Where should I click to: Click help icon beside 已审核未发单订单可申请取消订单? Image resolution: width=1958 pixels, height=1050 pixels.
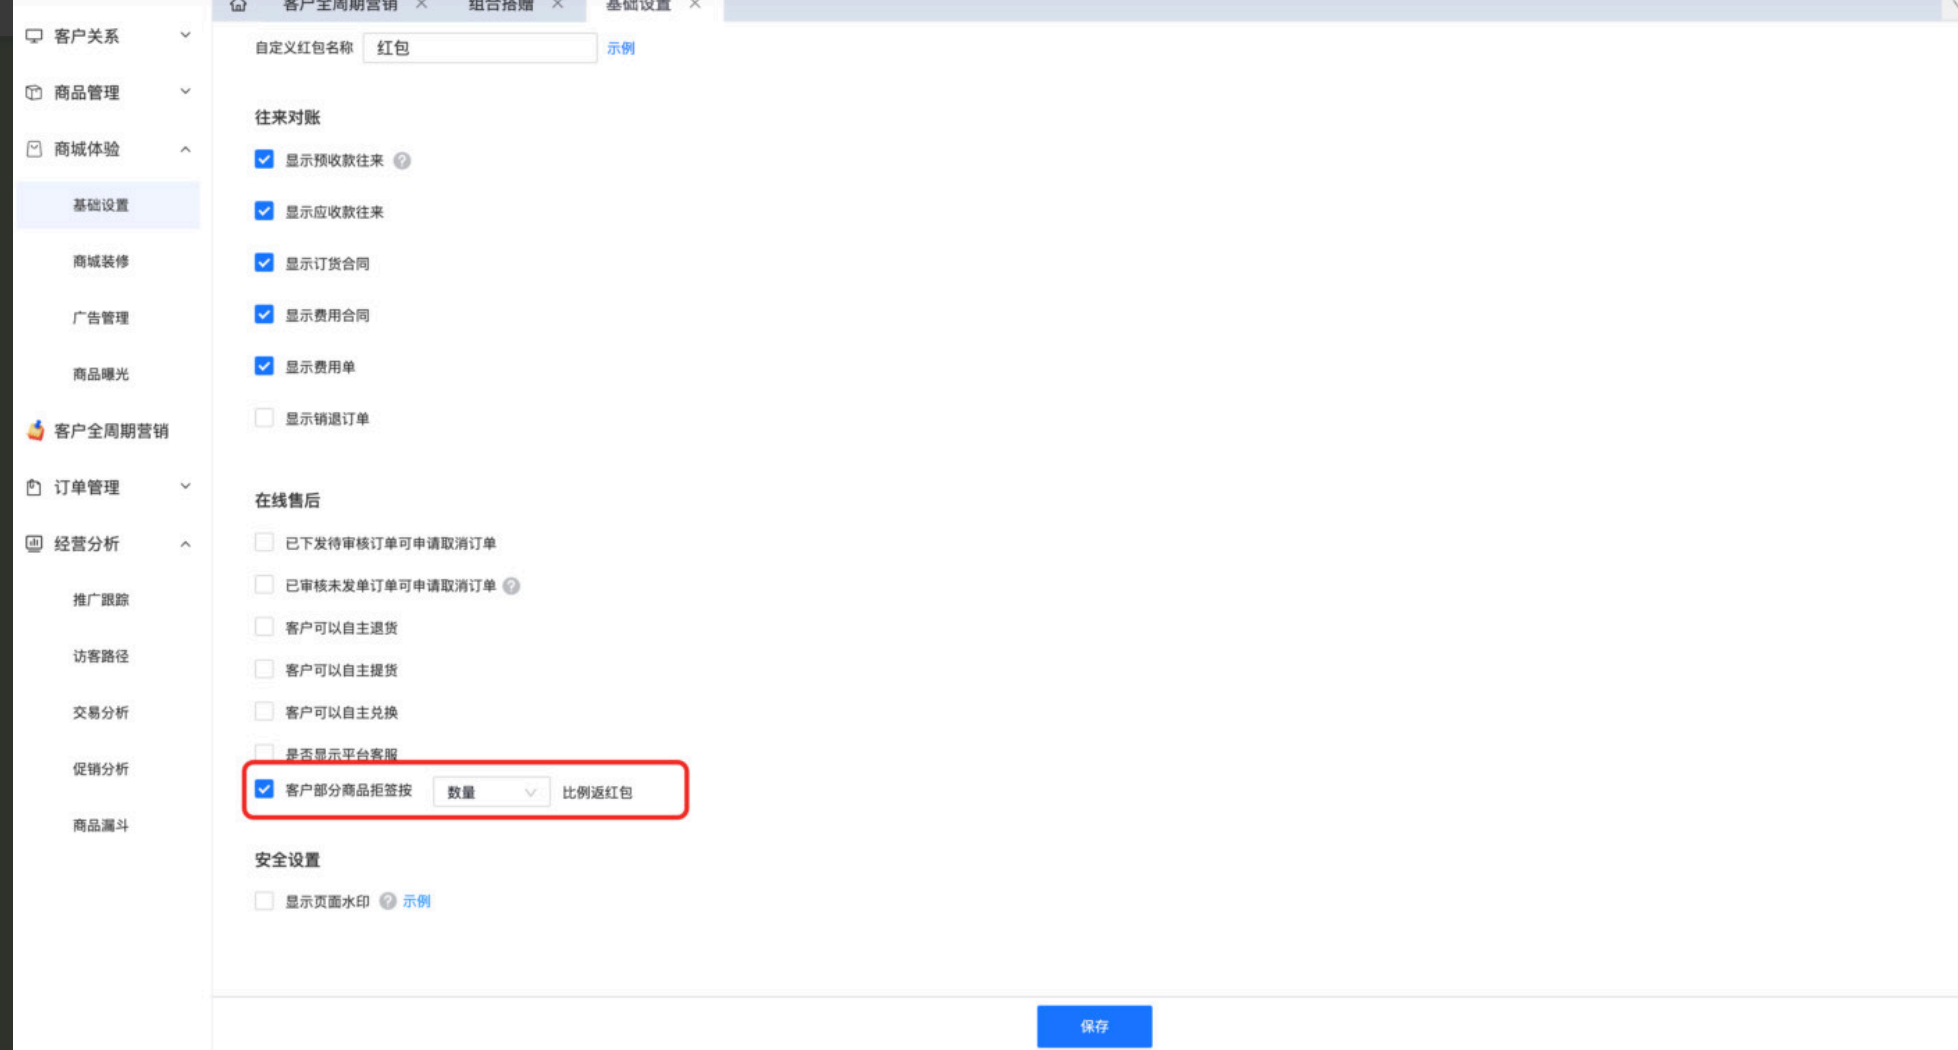point(511,586)
